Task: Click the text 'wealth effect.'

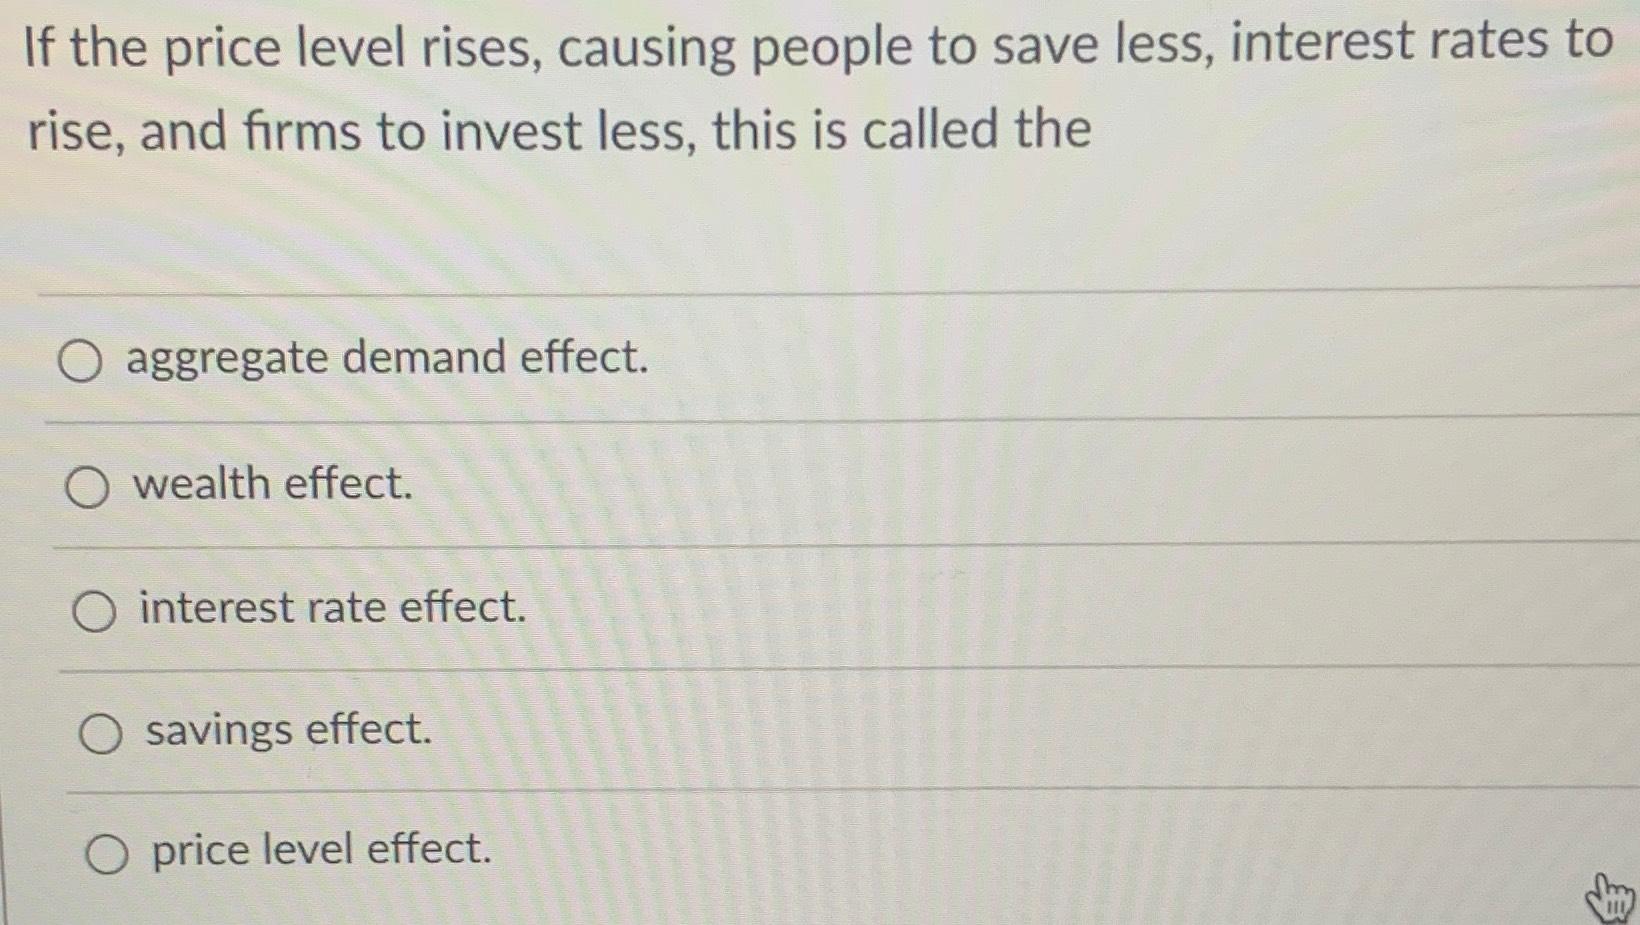Action: click(272, 485)
